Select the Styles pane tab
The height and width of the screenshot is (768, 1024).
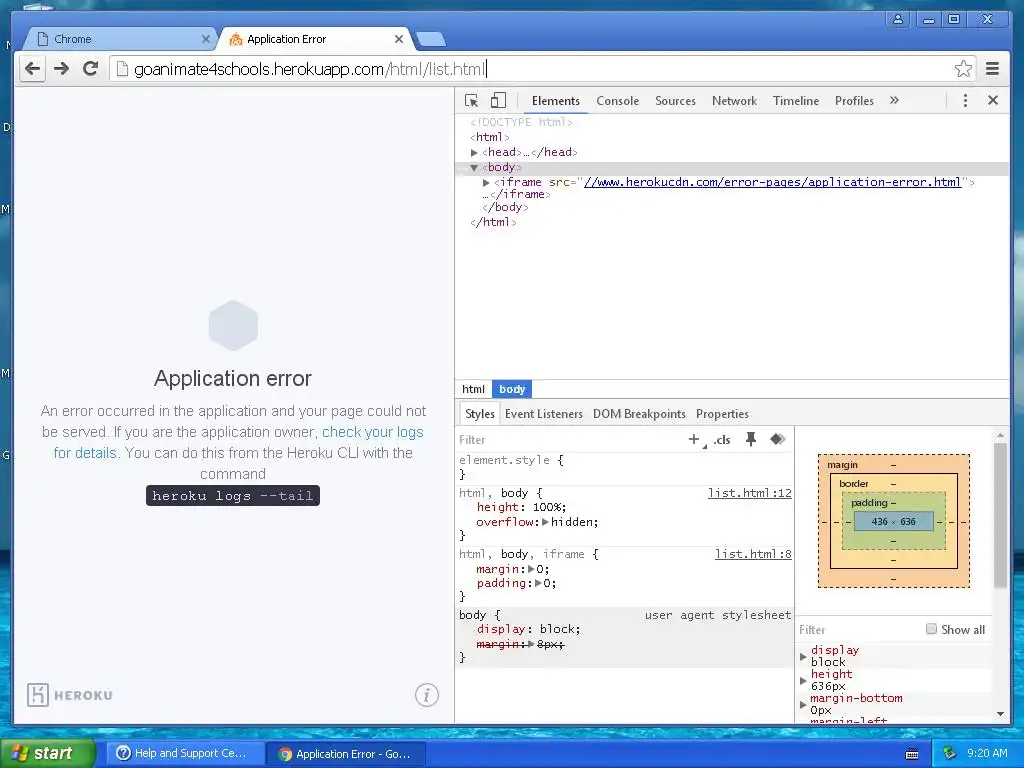479,414
